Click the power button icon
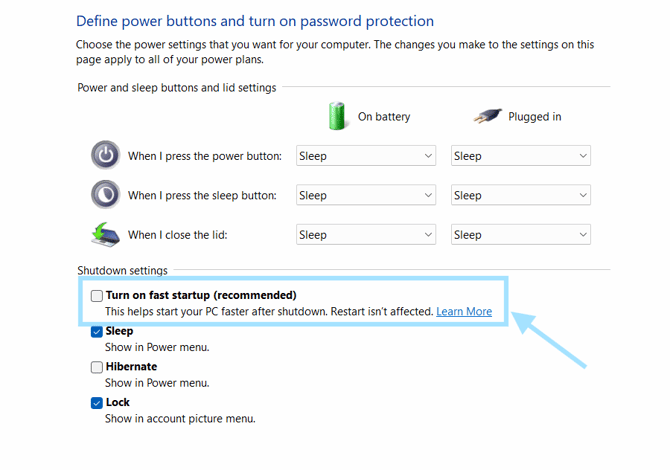670x470 pixels. (x=105, y=155)
